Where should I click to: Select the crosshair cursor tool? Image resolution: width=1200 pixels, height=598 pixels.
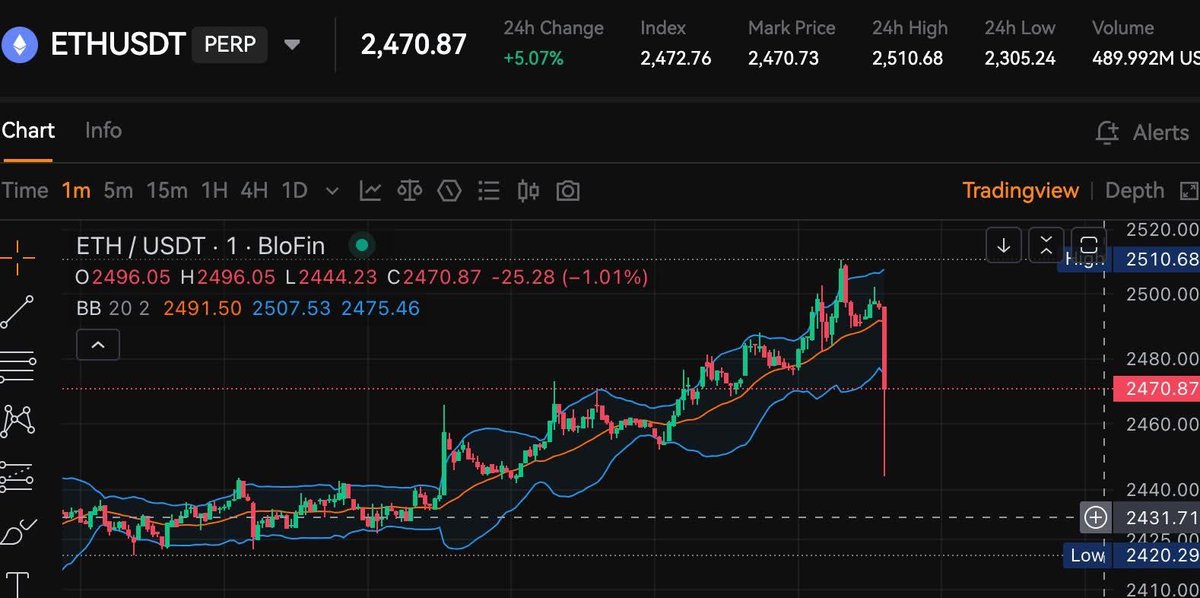(17, 257)
